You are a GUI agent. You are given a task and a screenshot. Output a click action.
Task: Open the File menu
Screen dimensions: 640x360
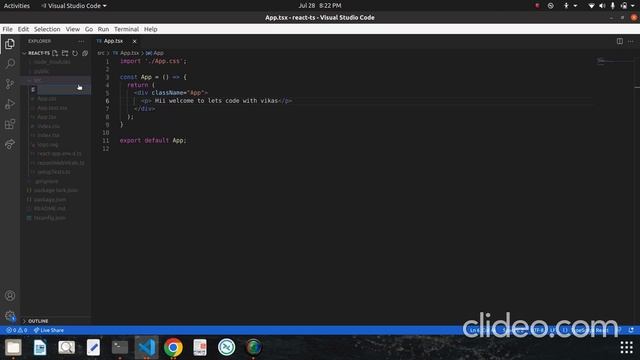7,29
